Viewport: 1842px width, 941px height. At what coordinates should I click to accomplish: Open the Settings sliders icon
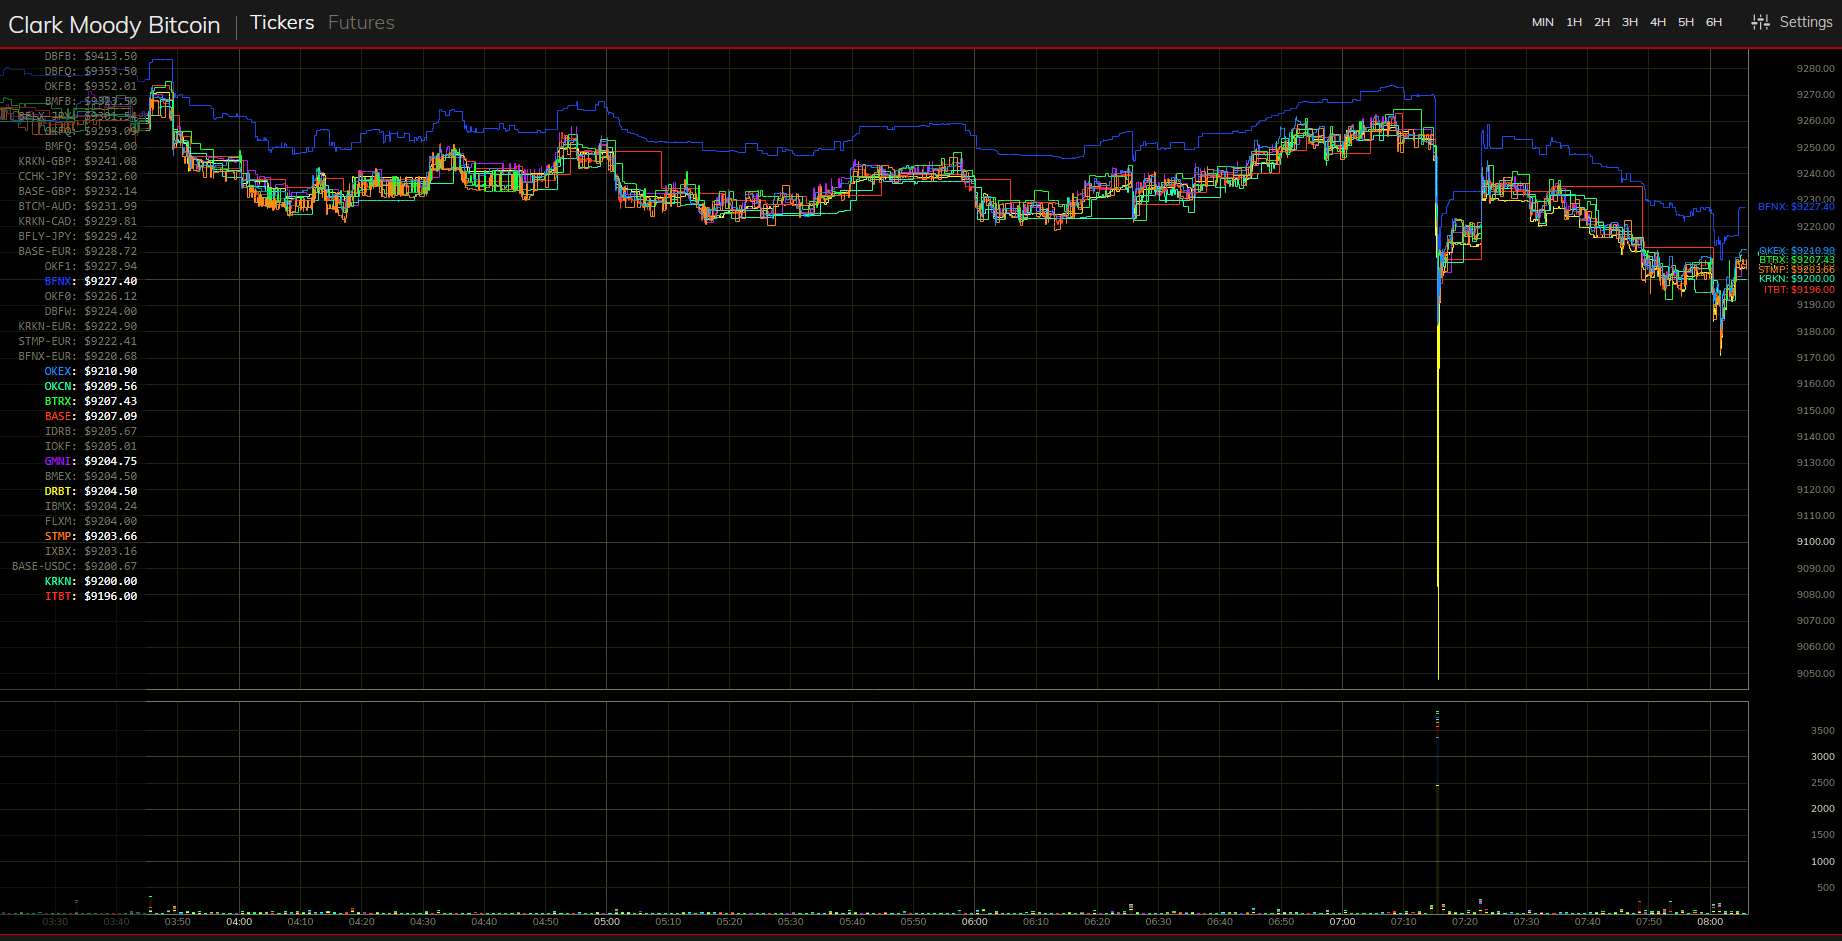click(x=1760, y=22)
